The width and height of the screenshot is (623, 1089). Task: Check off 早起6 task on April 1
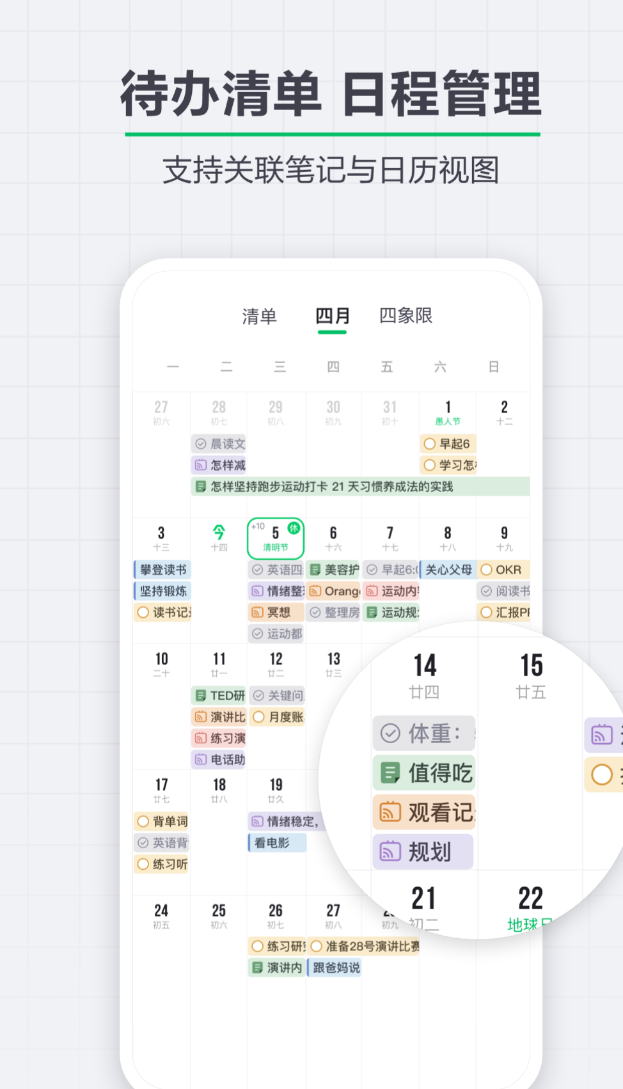pyautogui.click(x=430, y=444)
